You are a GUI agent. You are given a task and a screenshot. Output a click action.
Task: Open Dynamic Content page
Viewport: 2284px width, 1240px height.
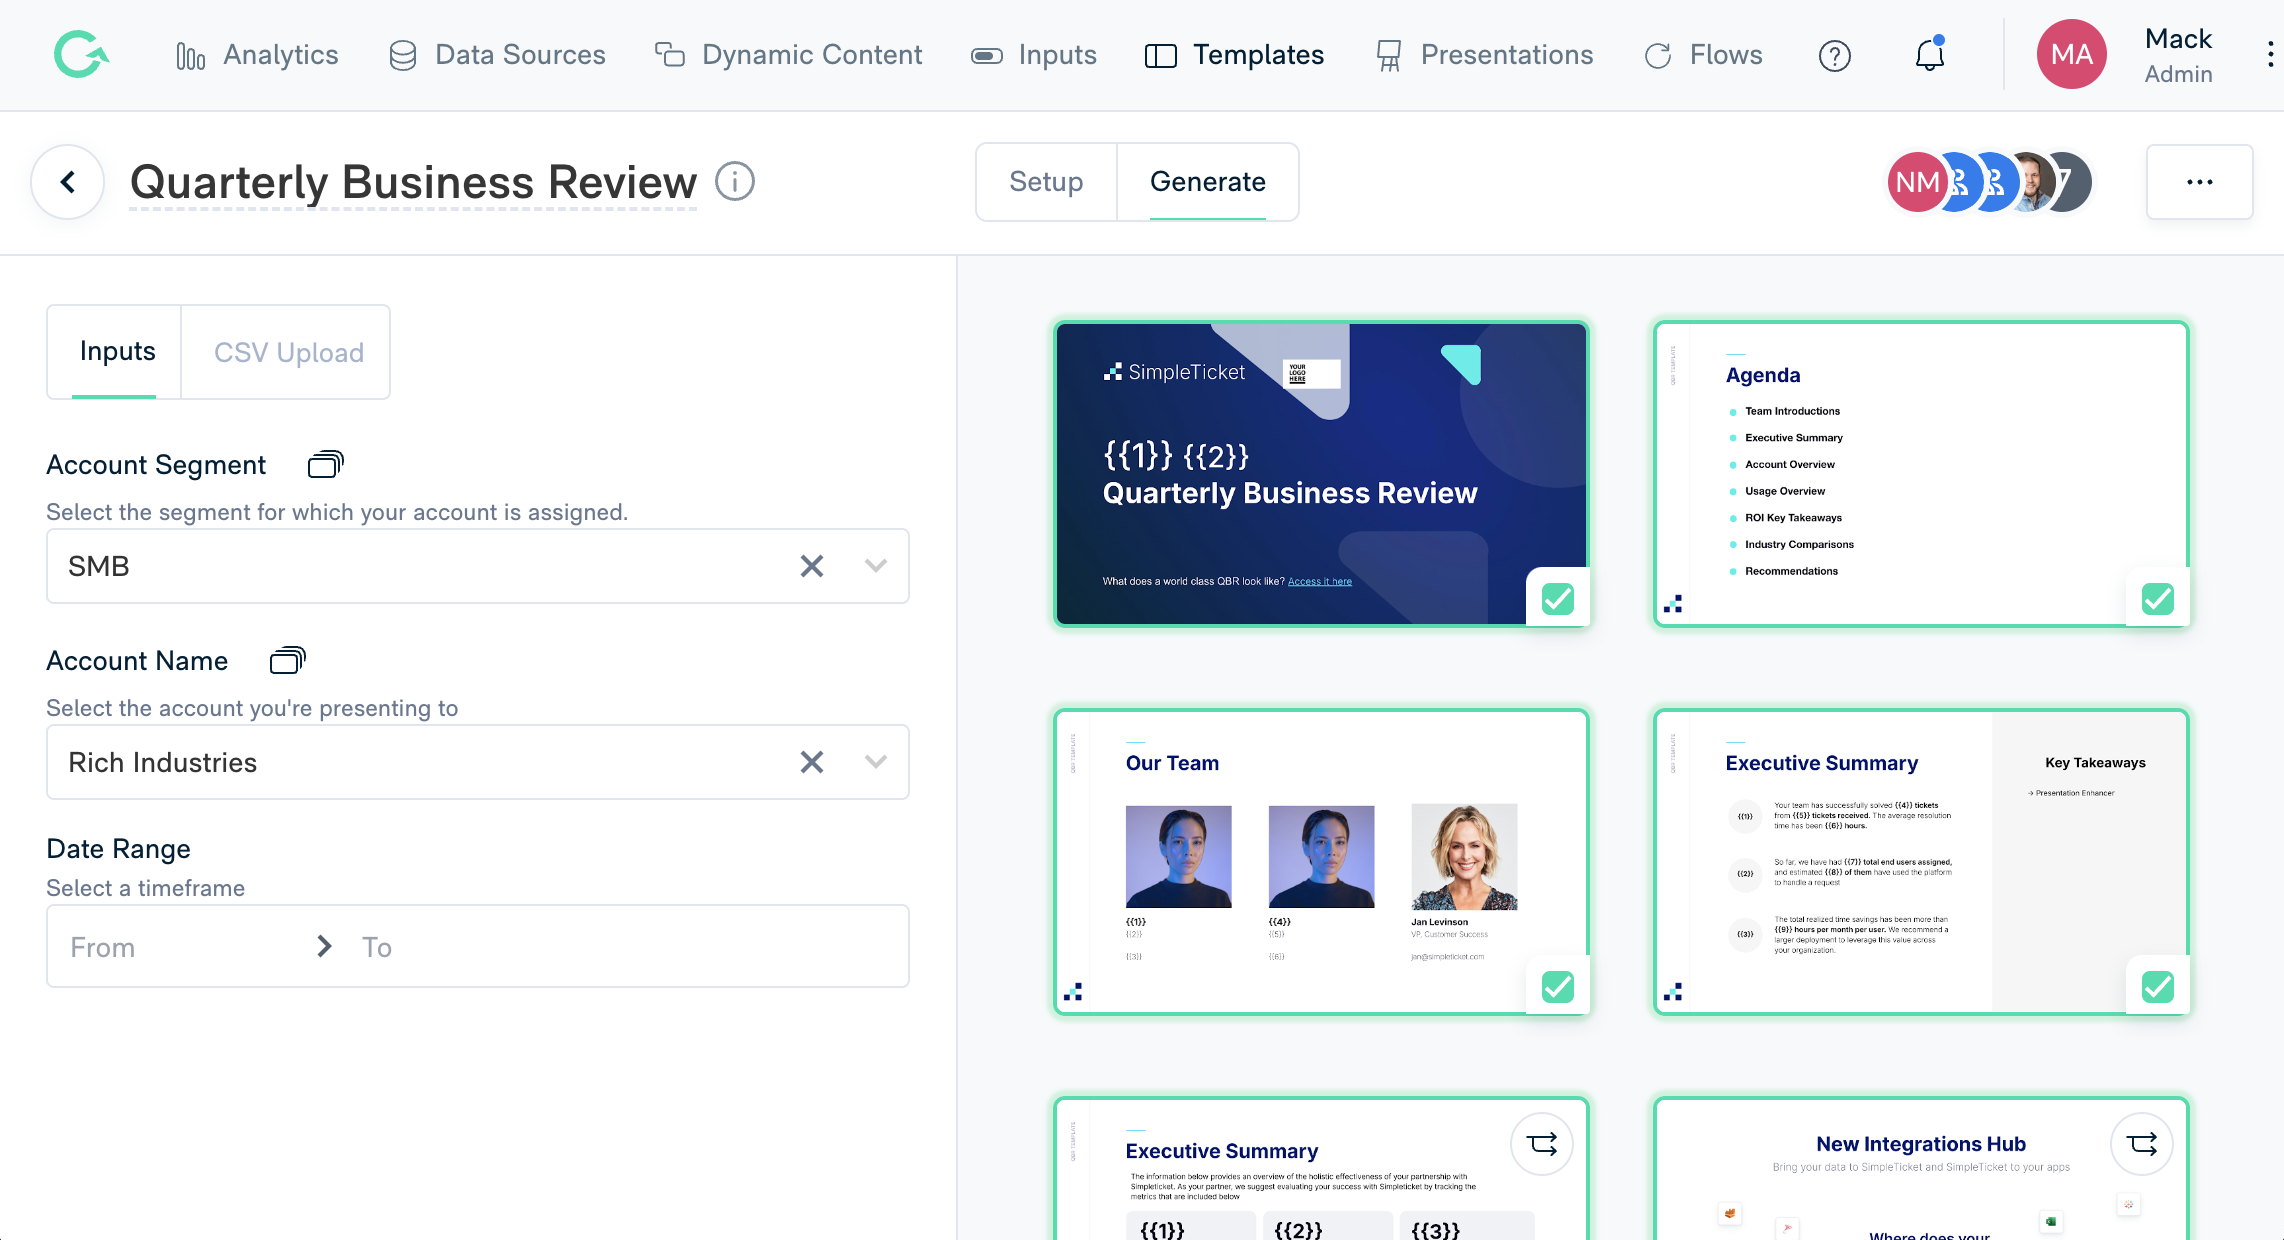[x=788, y=55]
